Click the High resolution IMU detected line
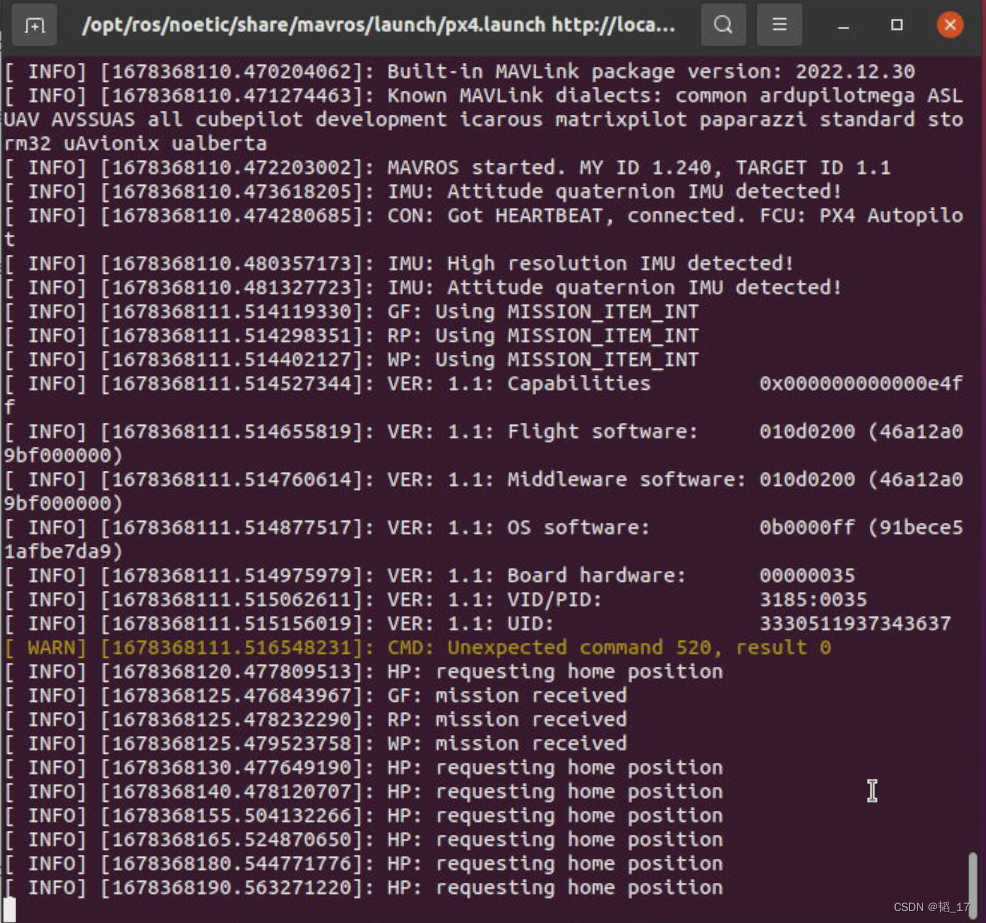The width and height of the screenshot is (986, 923). click(399, 263)
